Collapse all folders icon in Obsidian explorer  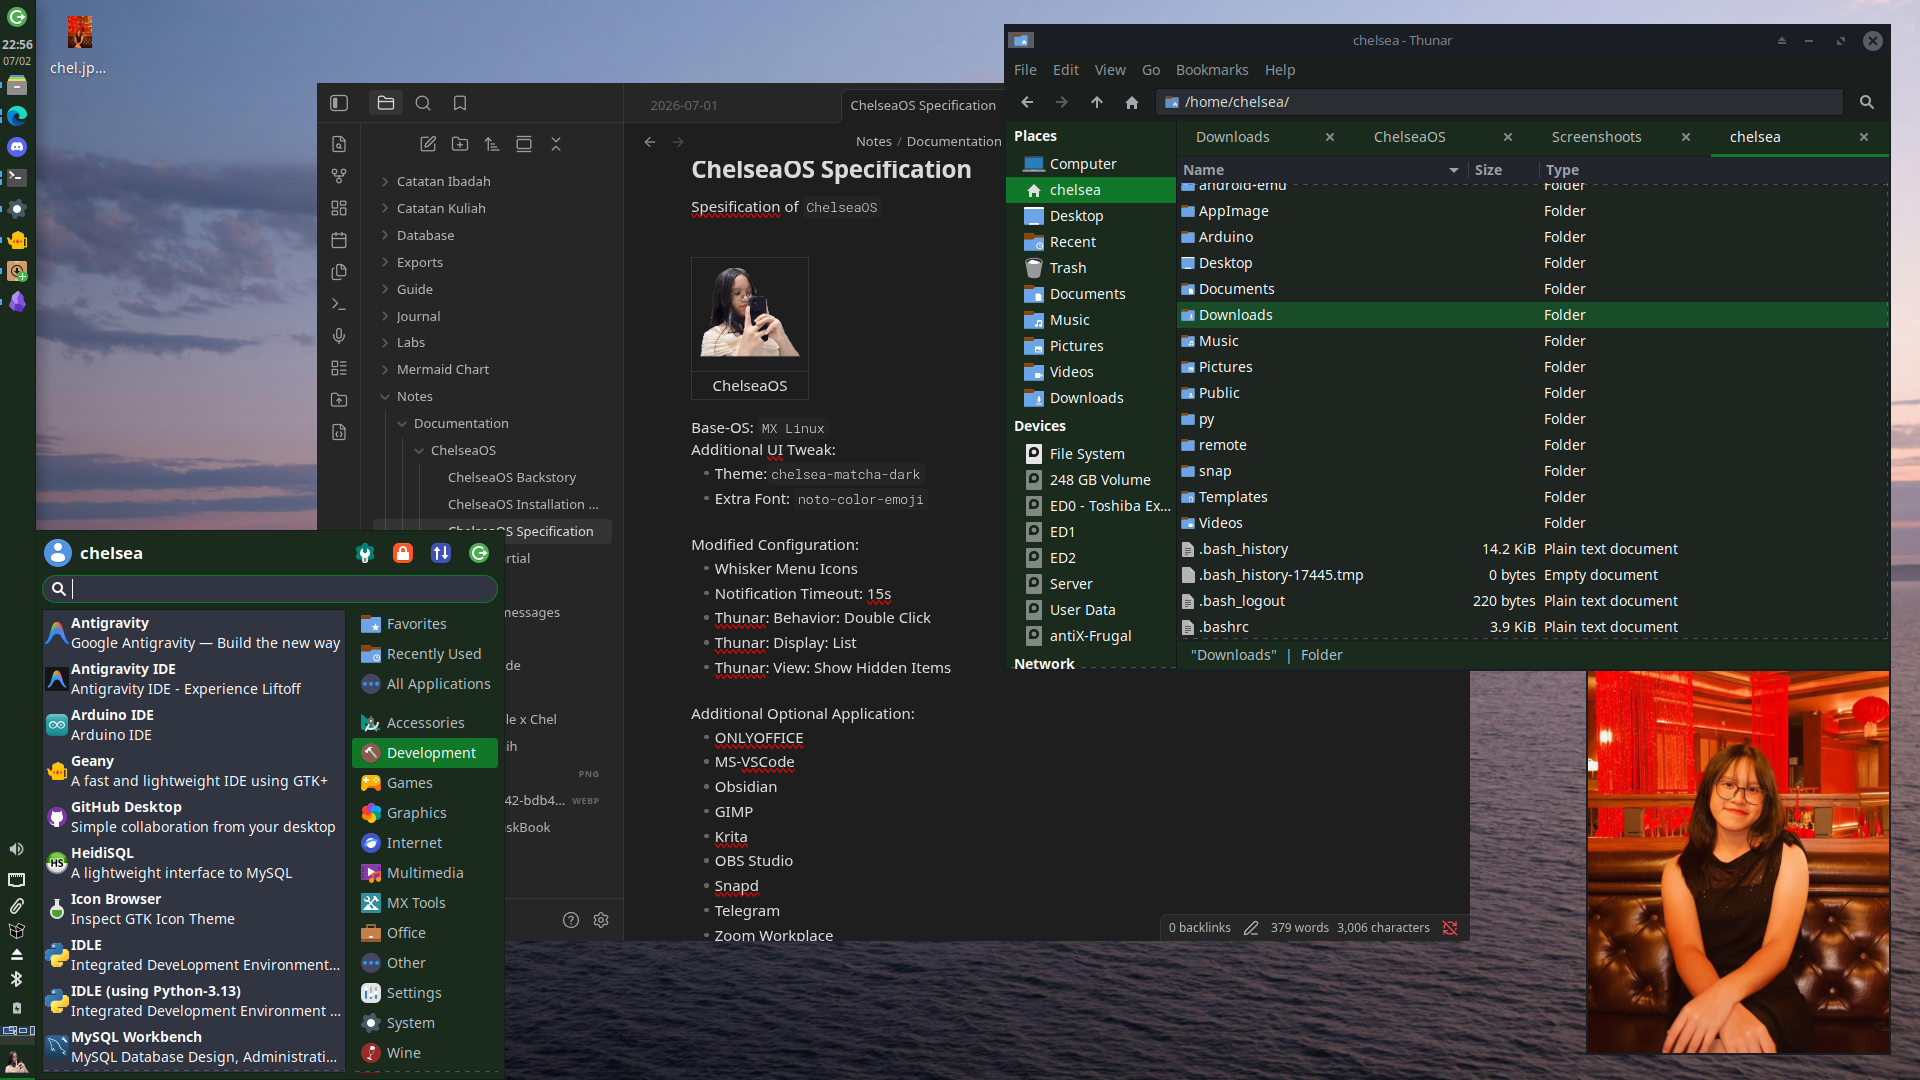[x=556, y=144]
